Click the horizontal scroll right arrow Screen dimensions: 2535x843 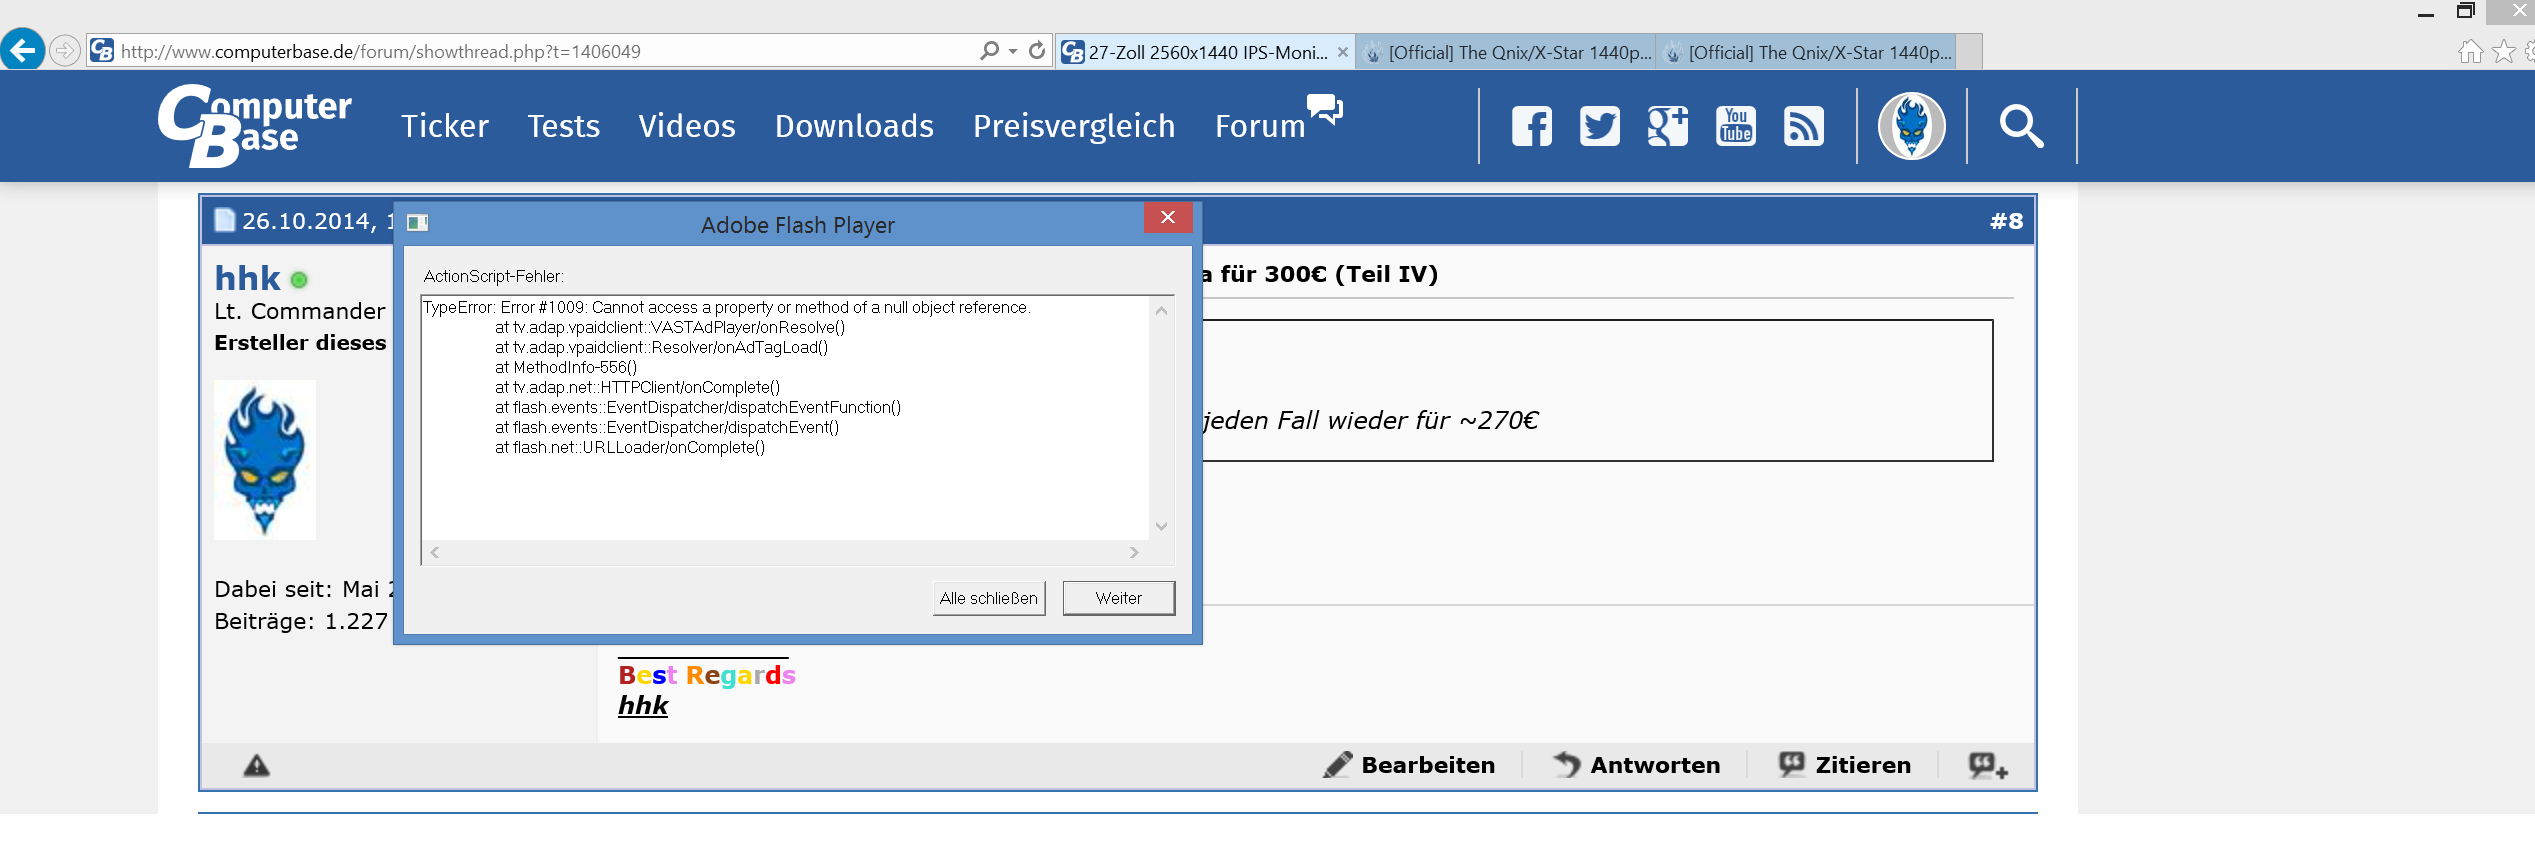pos(1134,552)
